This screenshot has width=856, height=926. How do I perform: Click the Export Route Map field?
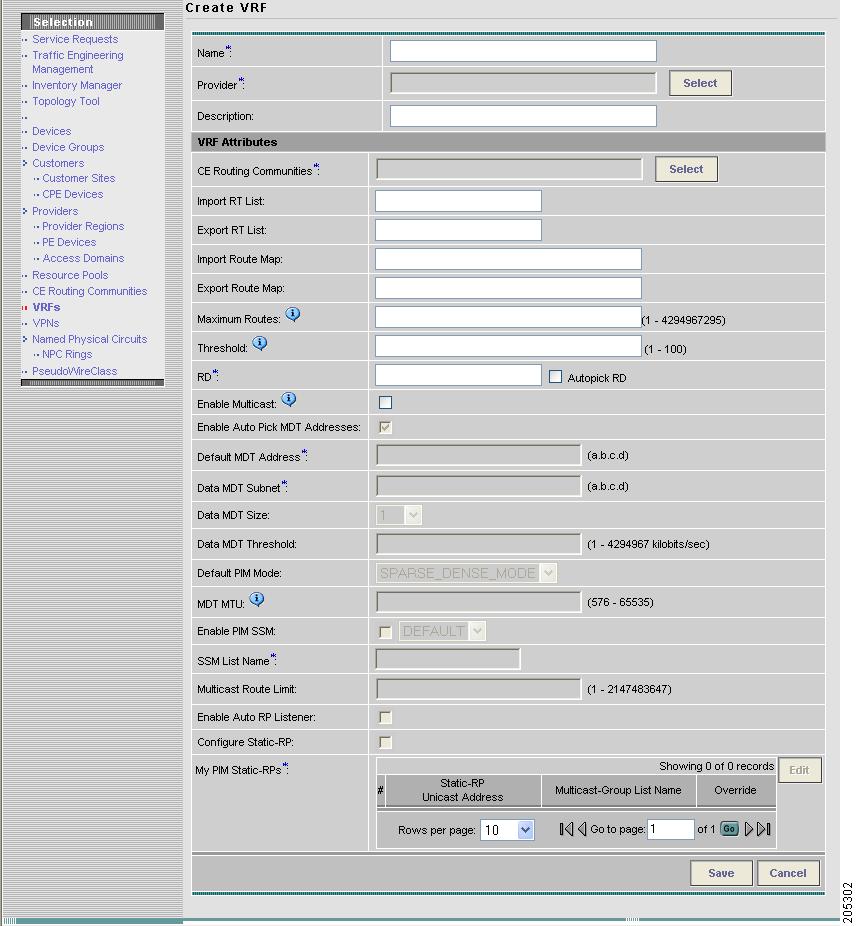coord(509,288)
